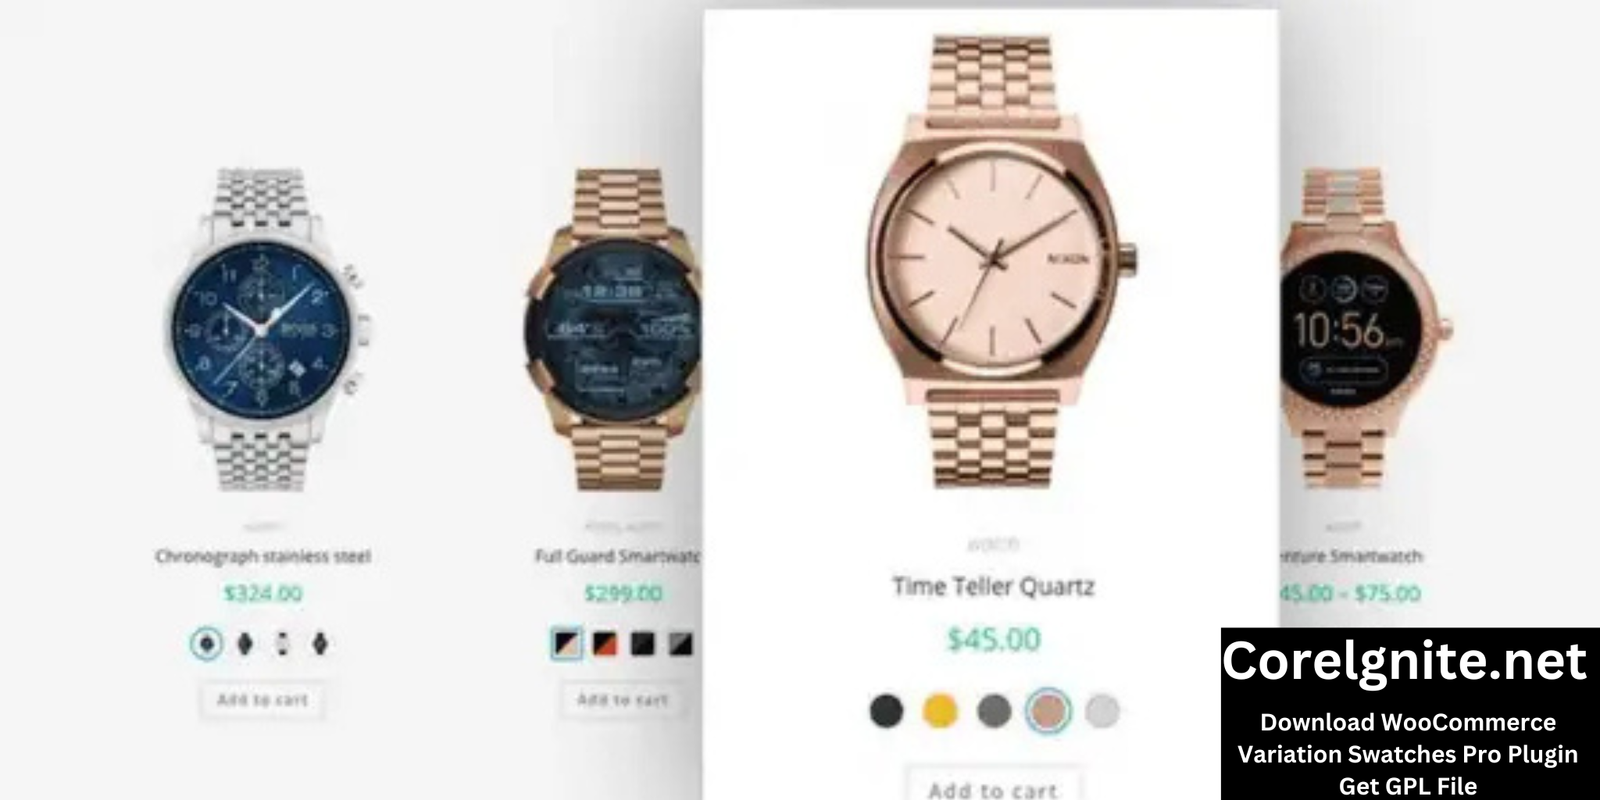Screen dimensions: 1600x800
Task: Add Chronograph stainless steel to cart
Action: [x=262, y=700]
